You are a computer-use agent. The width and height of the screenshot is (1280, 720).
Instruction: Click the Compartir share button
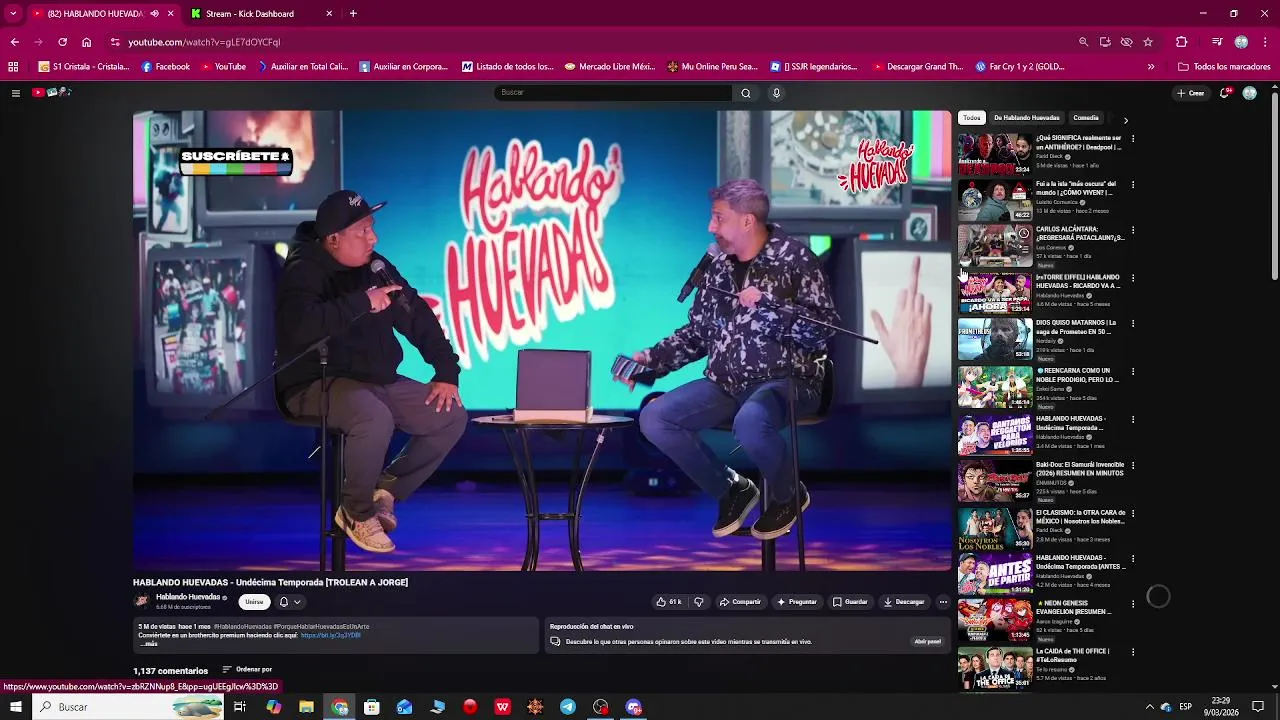click(x=740, y=602)
